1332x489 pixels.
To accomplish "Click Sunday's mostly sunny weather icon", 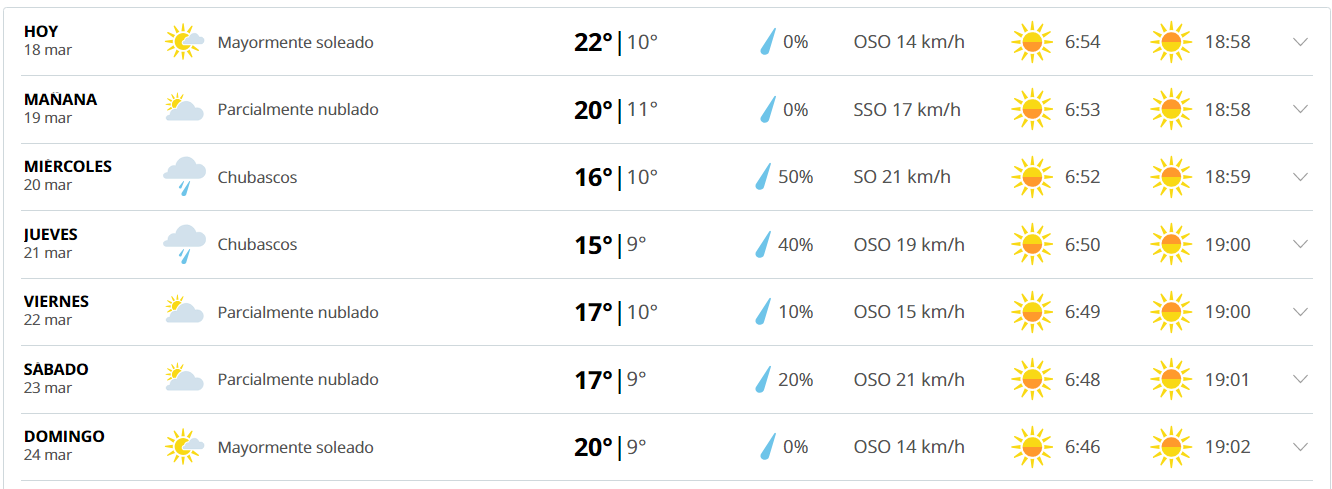I will 184,447.
